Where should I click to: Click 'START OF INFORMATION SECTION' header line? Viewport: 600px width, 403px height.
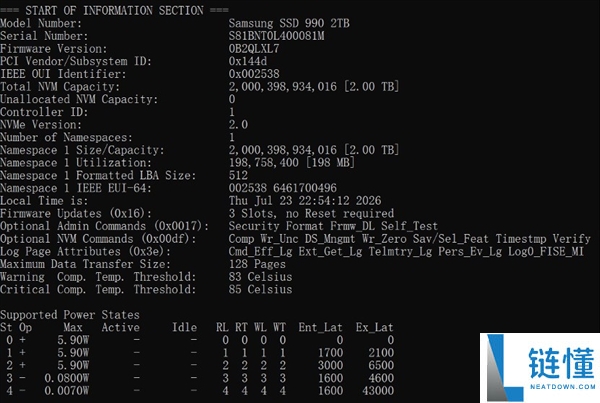(x=114, y=10)
